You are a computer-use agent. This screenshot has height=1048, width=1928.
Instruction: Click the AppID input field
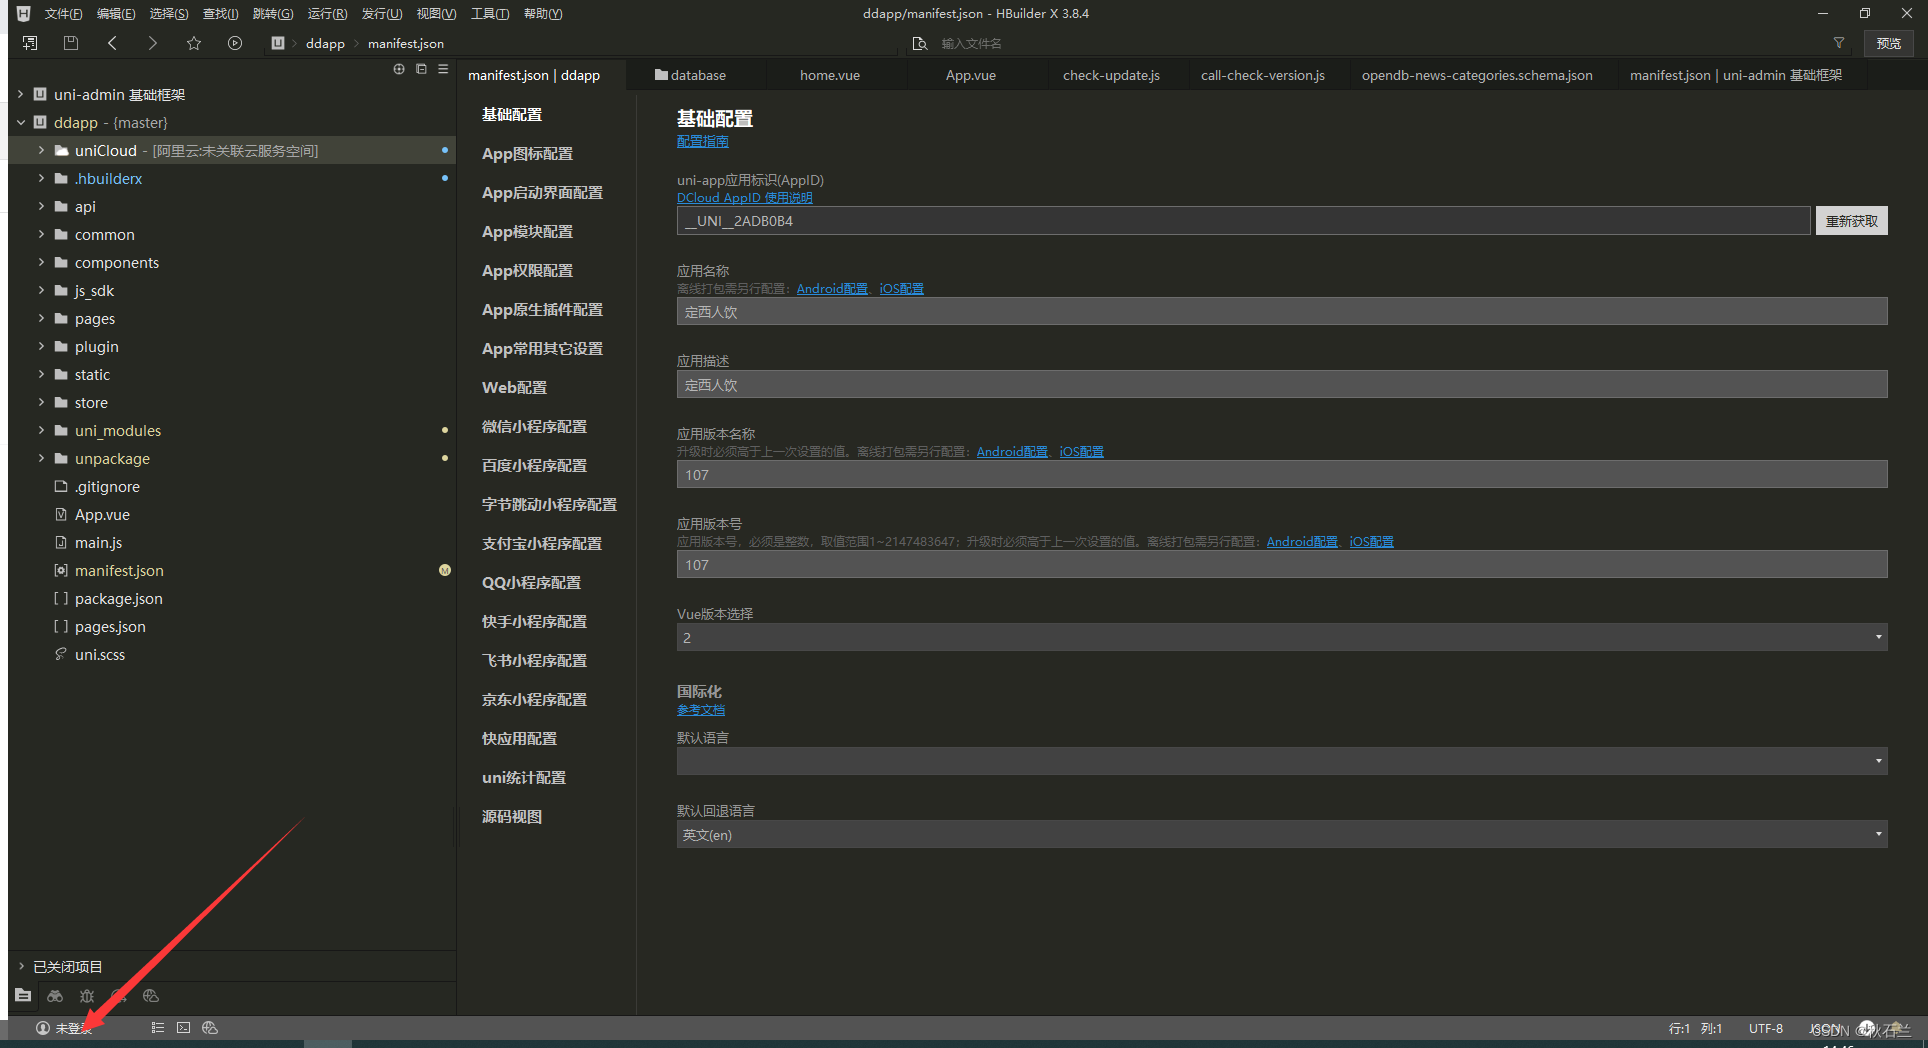click(x=1243, y=221)
